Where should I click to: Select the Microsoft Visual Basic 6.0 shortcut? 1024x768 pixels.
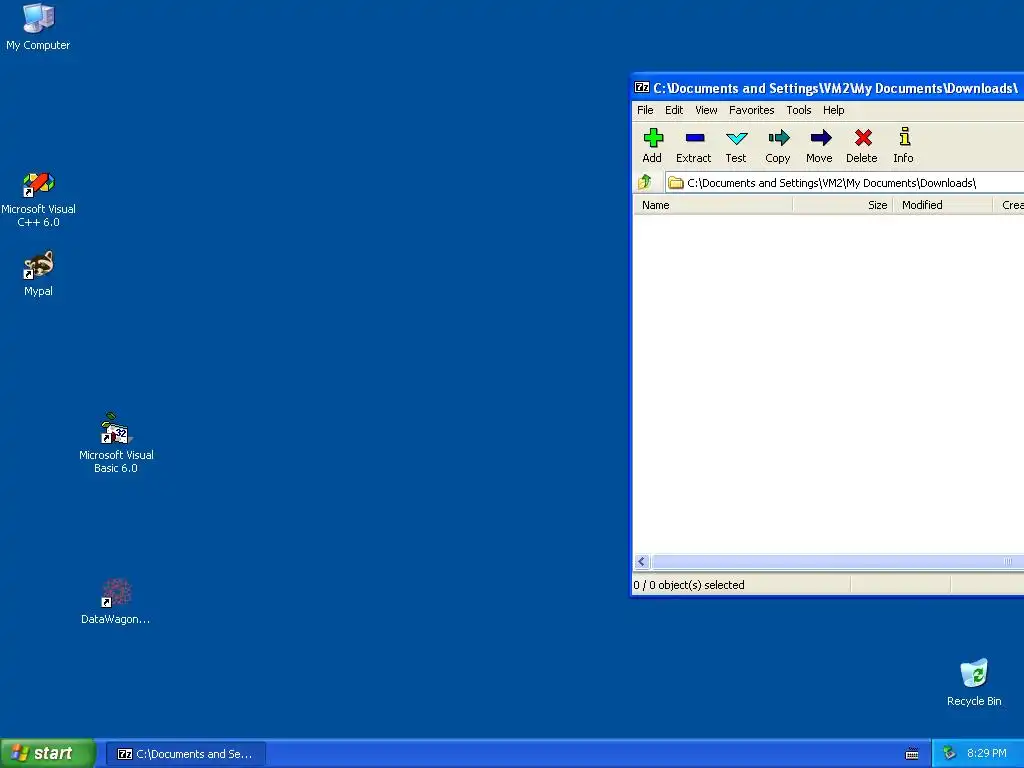116,443
